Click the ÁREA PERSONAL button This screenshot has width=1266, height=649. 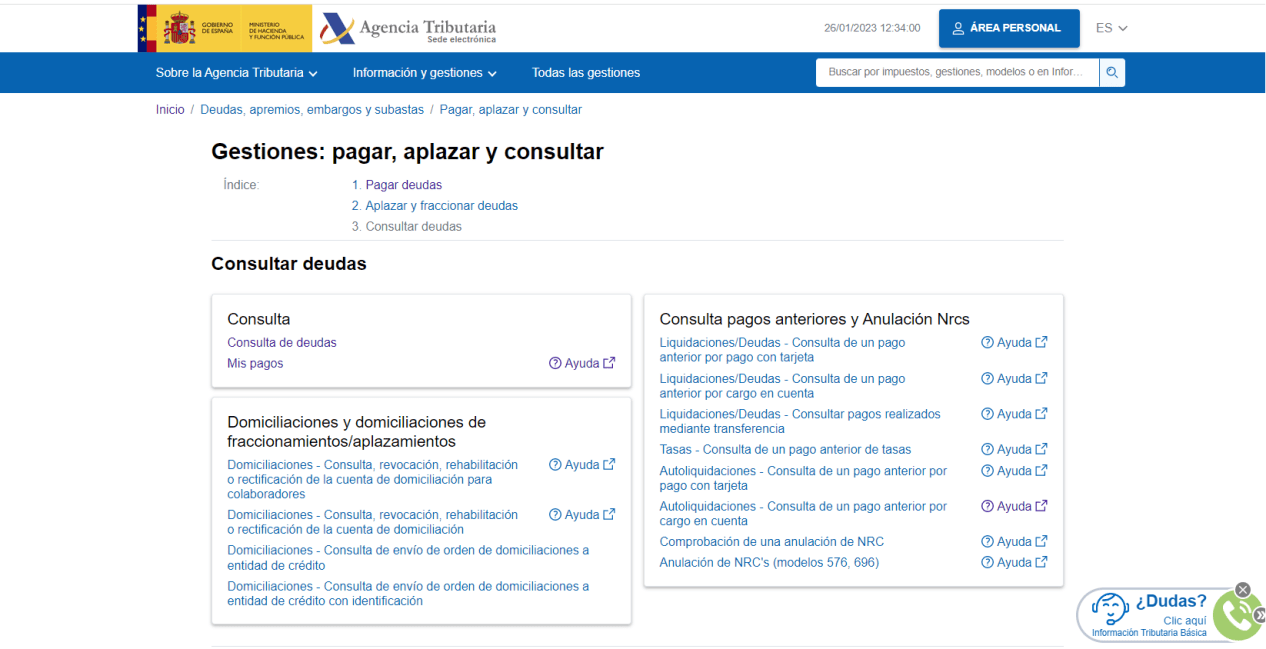(x=1009, y=28)
